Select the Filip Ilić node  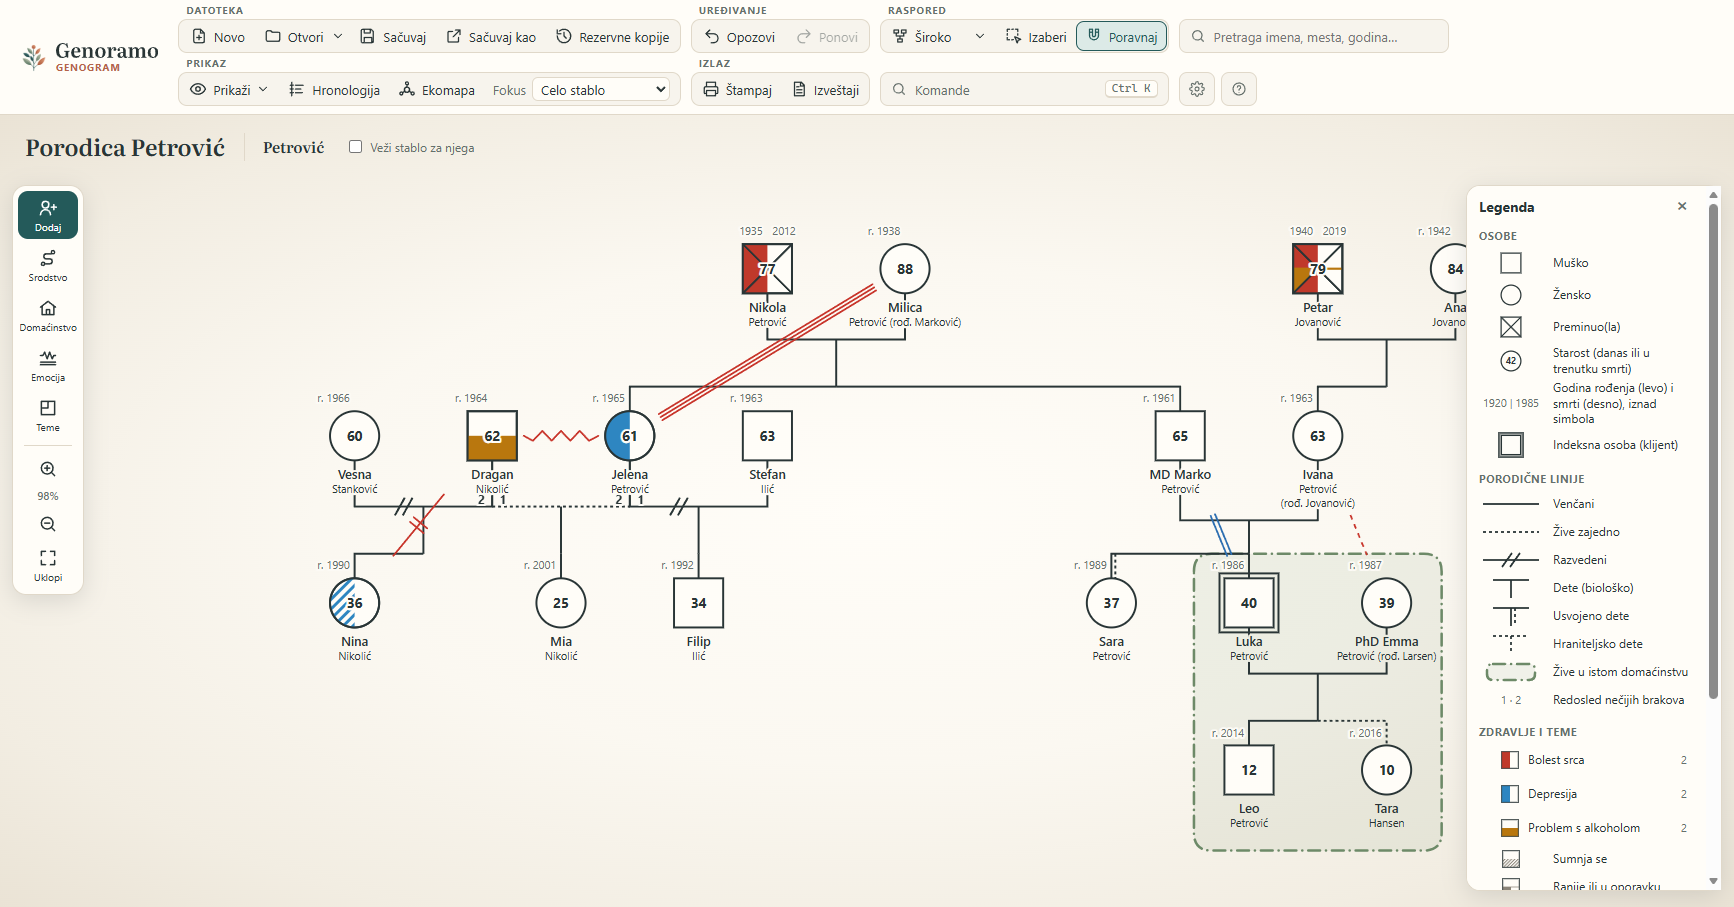pos(698,603)
